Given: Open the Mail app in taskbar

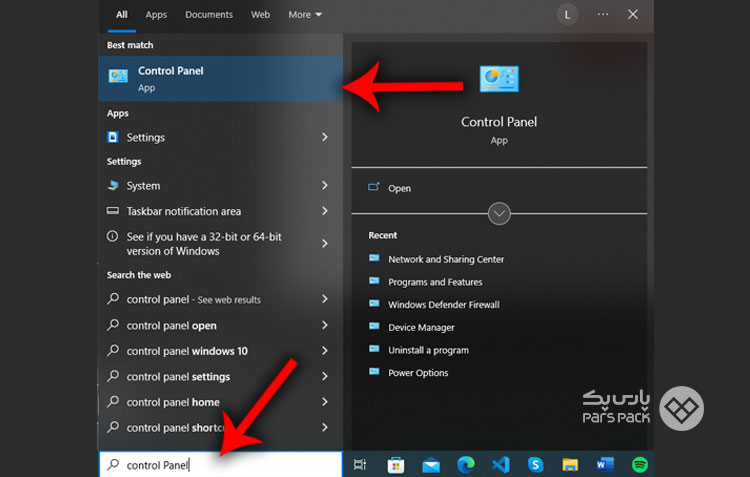Looking at the screenshot, I should coord(431,465).
